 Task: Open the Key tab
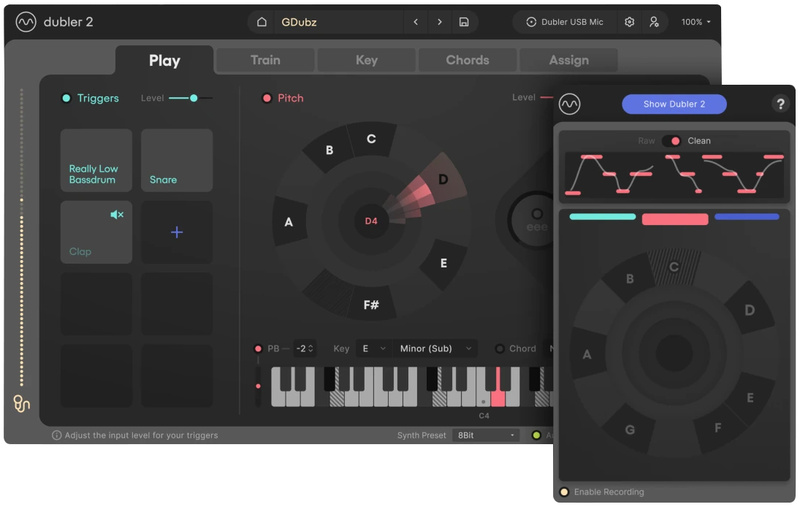pyautogui.click(x=366, y=60)
